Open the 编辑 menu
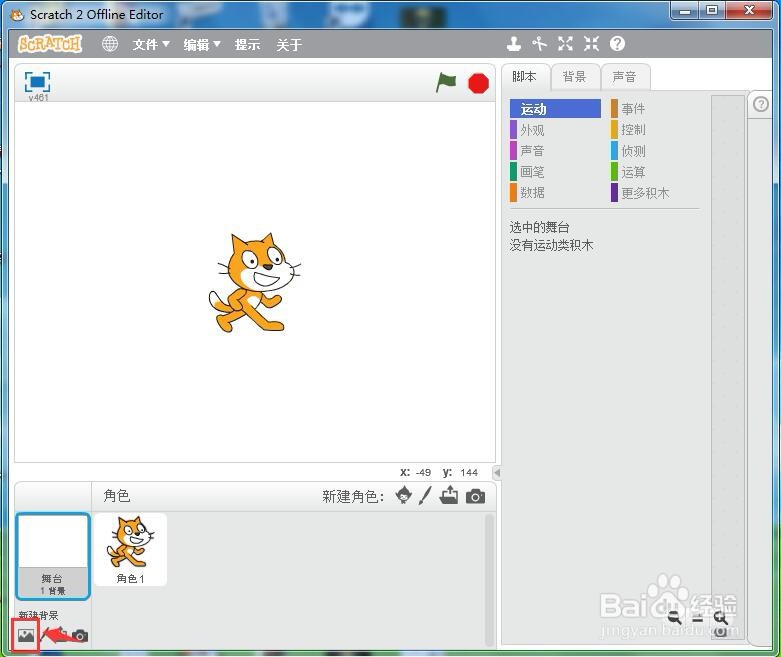Screen dimensions: 781x657 202,45
